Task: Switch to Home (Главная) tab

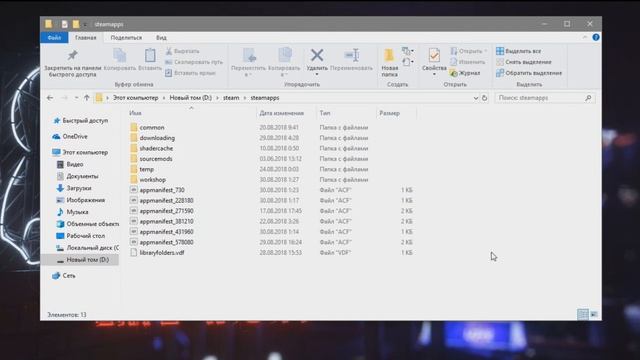Action: [x=86, y=38]
